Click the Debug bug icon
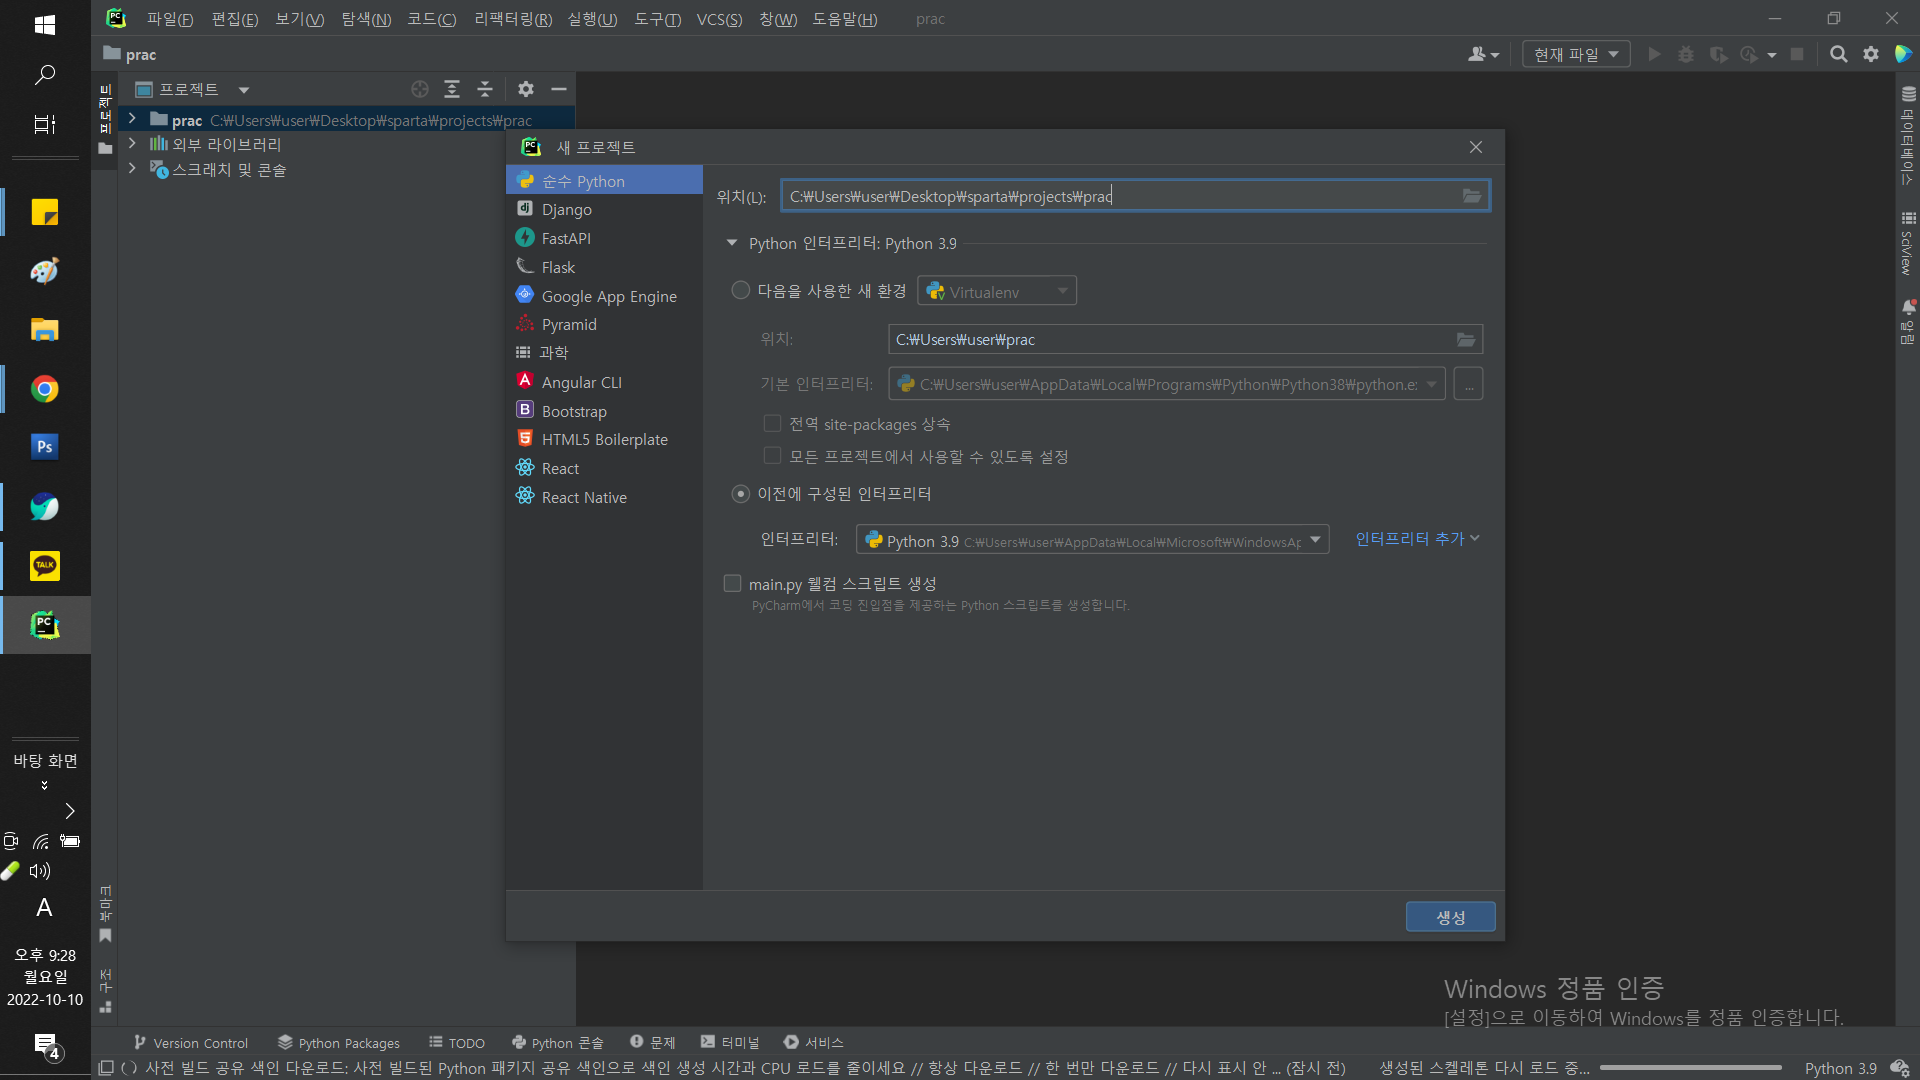 coord(1686,54)
